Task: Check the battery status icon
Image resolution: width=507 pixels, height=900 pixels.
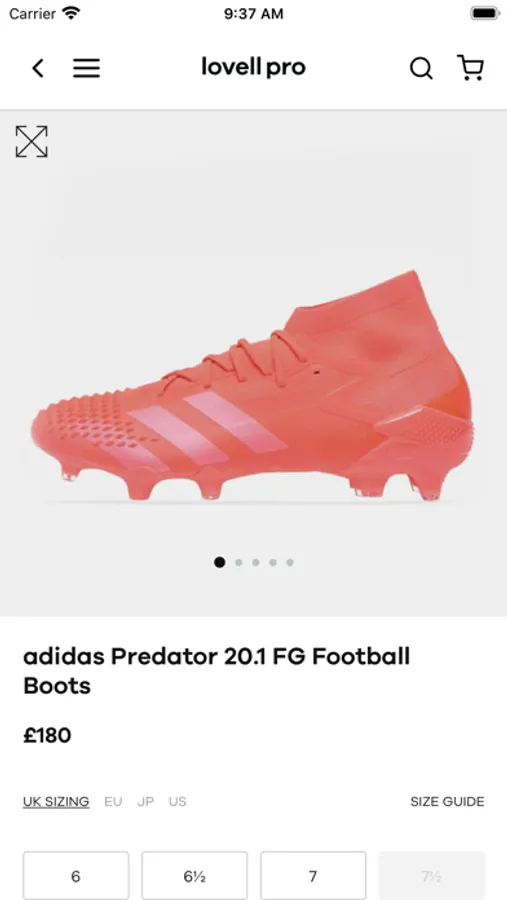Action: 485,13
